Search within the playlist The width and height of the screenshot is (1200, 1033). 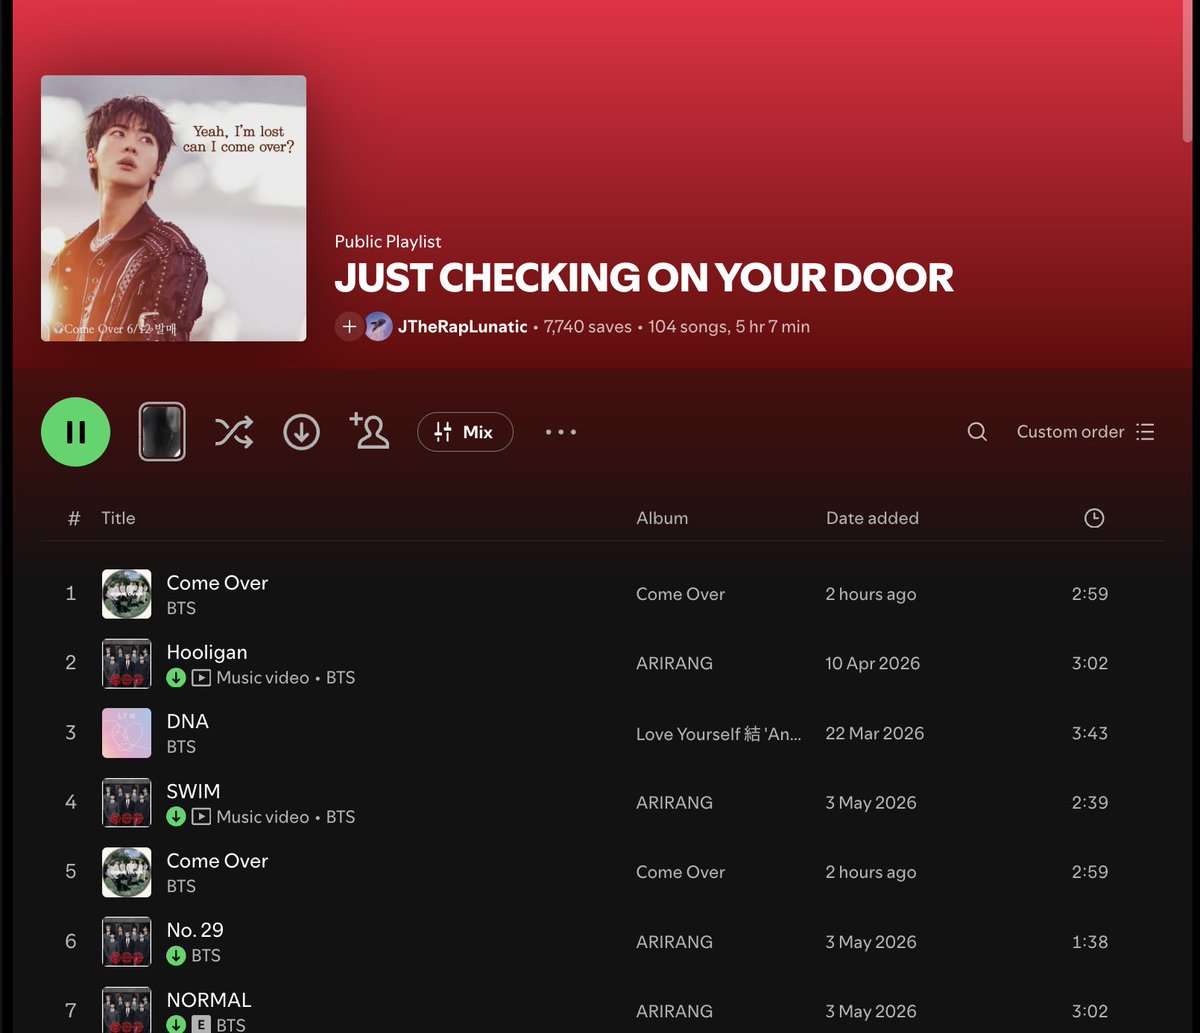coord(977,432)
